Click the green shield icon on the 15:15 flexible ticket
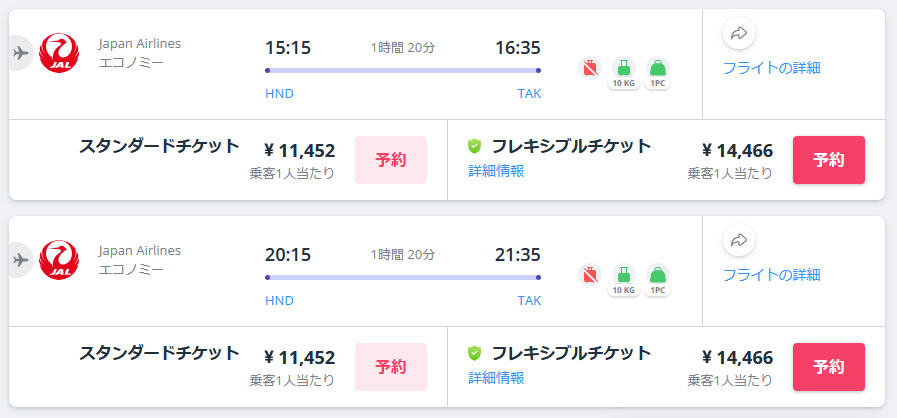The width and height of the screenshot is (897, 418). click(475, 146)
